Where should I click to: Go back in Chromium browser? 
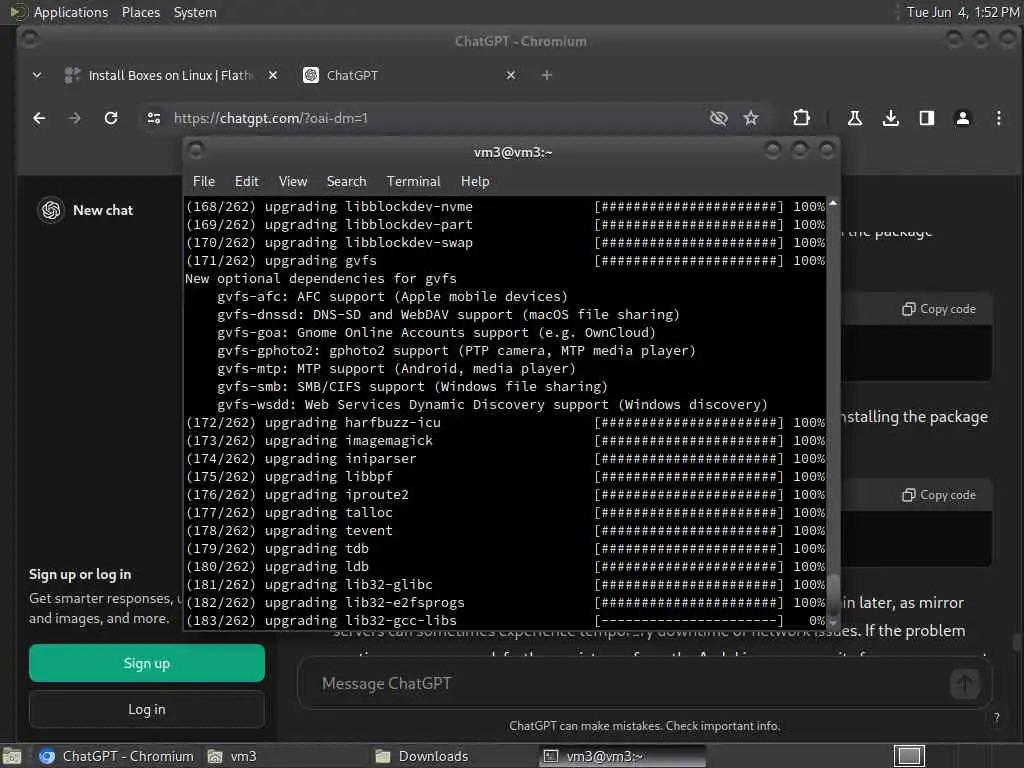click(39, 118)
